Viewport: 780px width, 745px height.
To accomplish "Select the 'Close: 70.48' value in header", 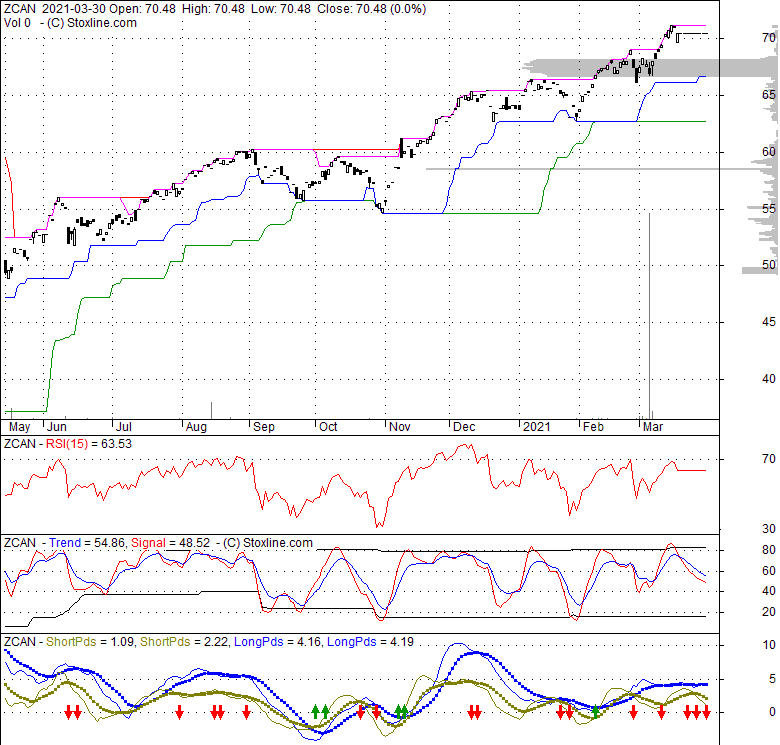I will pos(352,9).
